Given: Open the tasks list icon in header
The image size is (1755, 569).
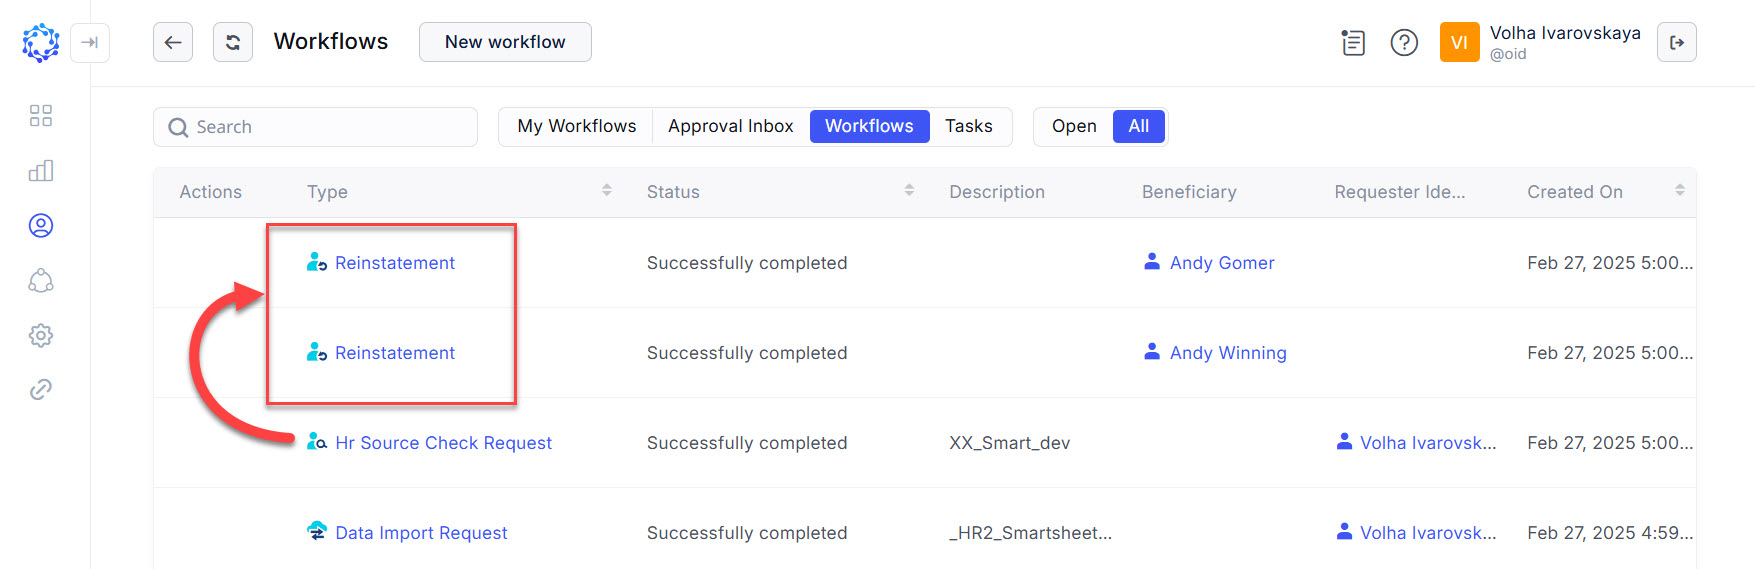Looking at the screenshot, I should pyautogui.click(x=1353, y=42).
